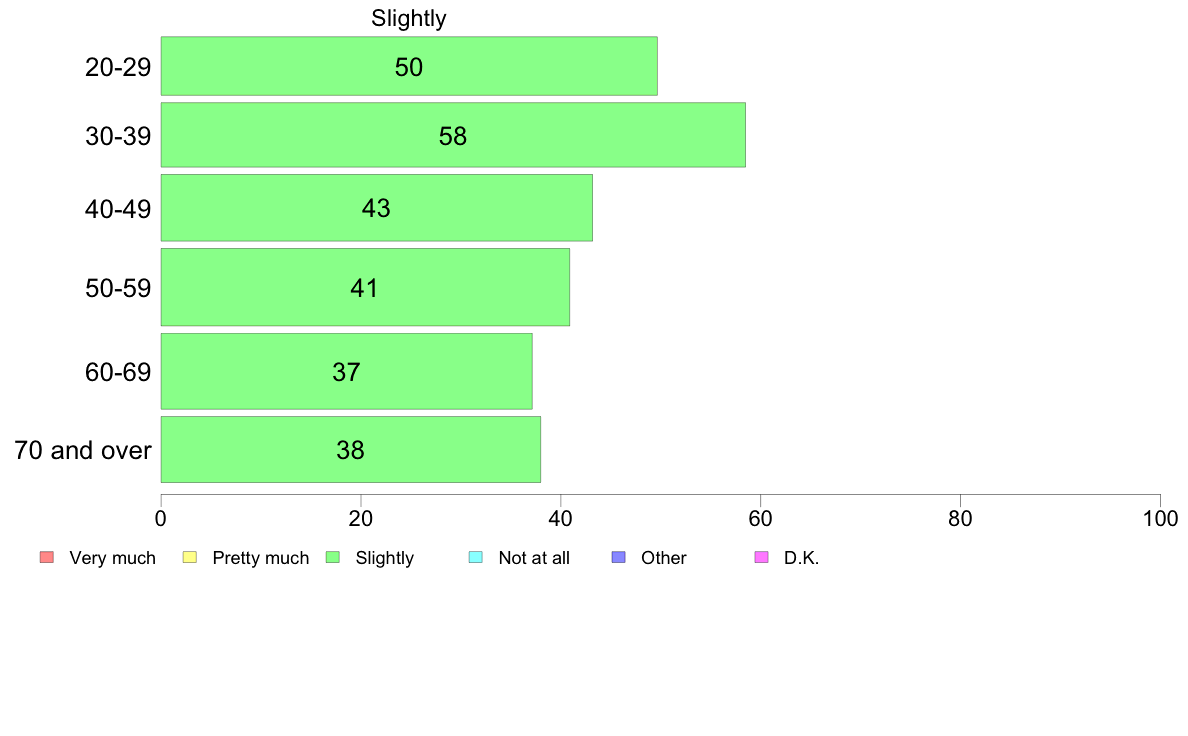Click the Slightly chart title
The image size is (1188, 736).
(x=408, y=18)
